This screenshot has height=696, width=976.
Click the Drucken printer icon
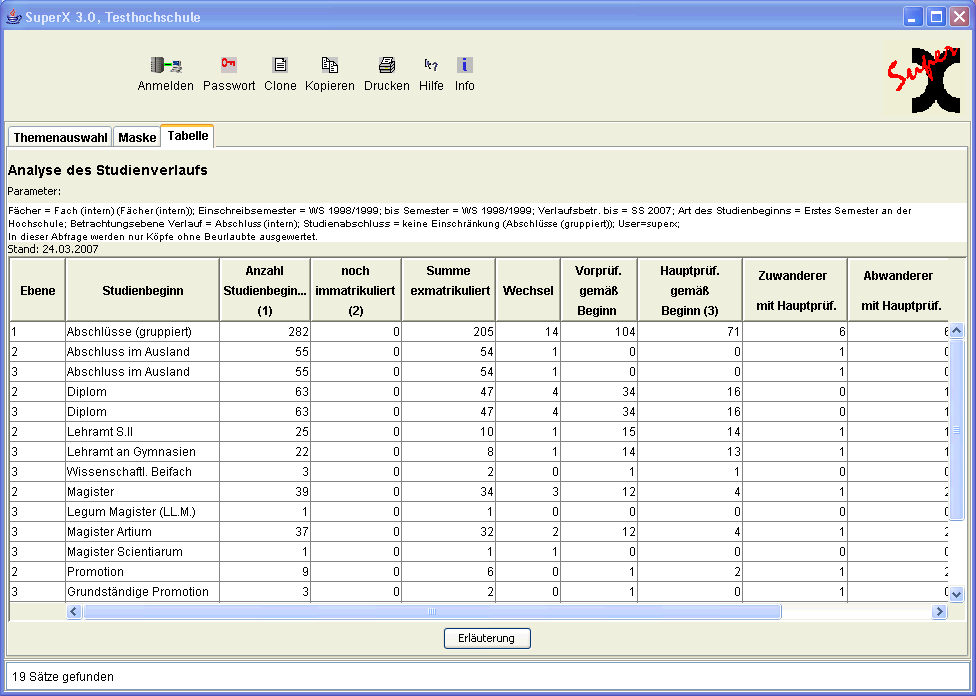(x=386, y=66)
